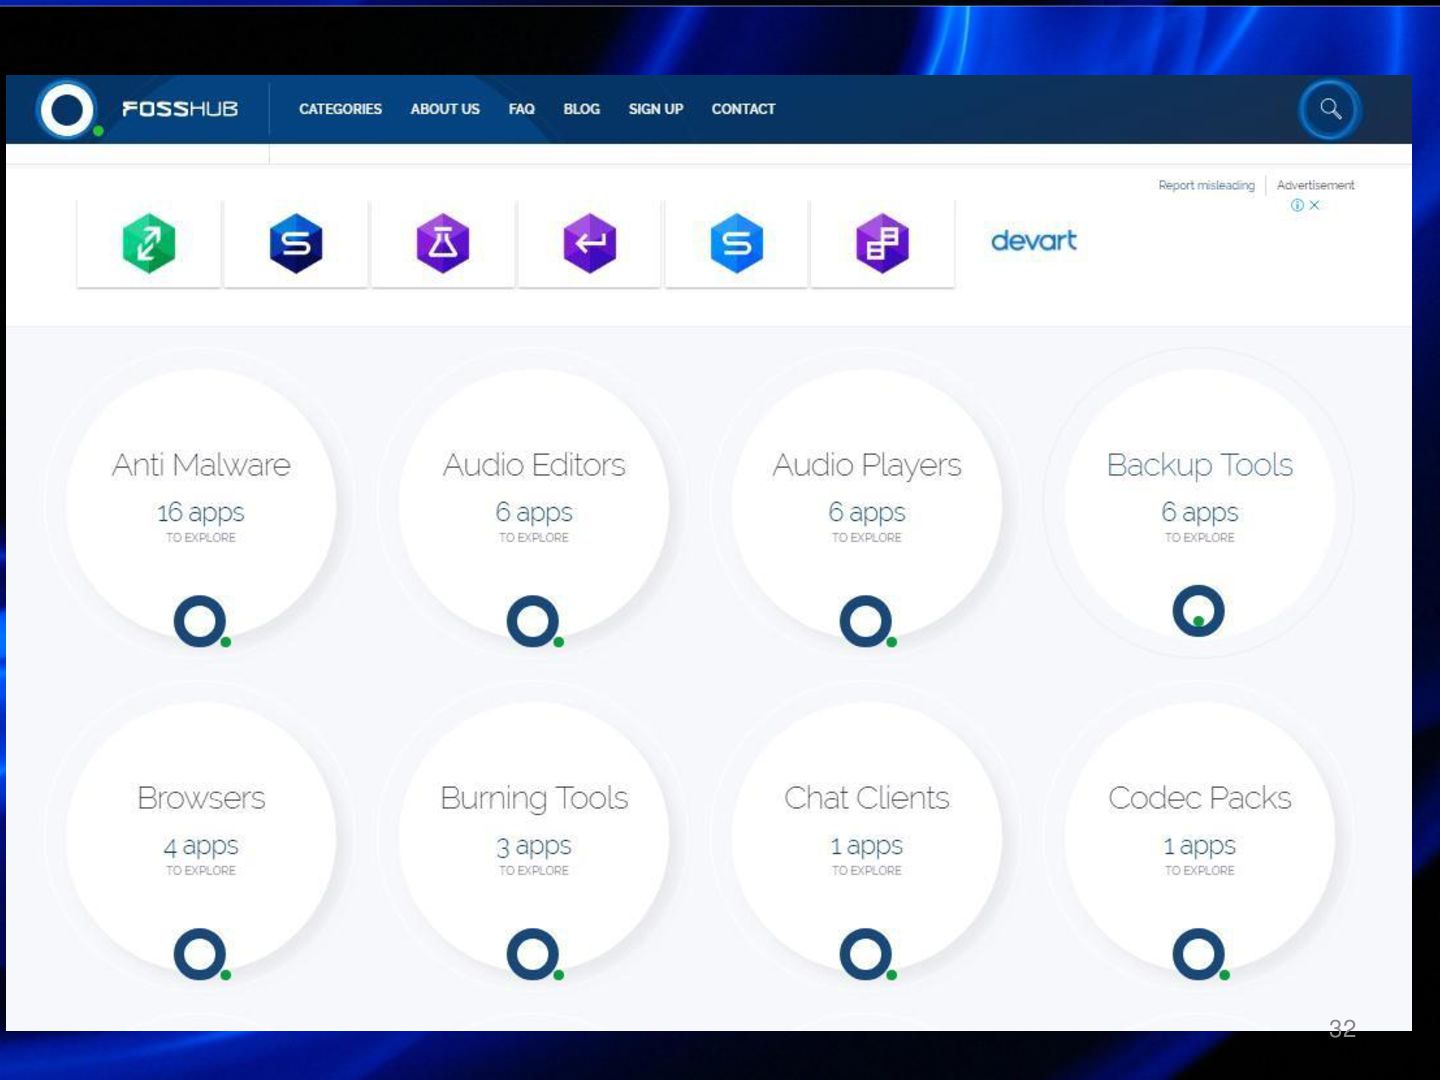Click the ring icon under Backup Tools

point(1199,611)
